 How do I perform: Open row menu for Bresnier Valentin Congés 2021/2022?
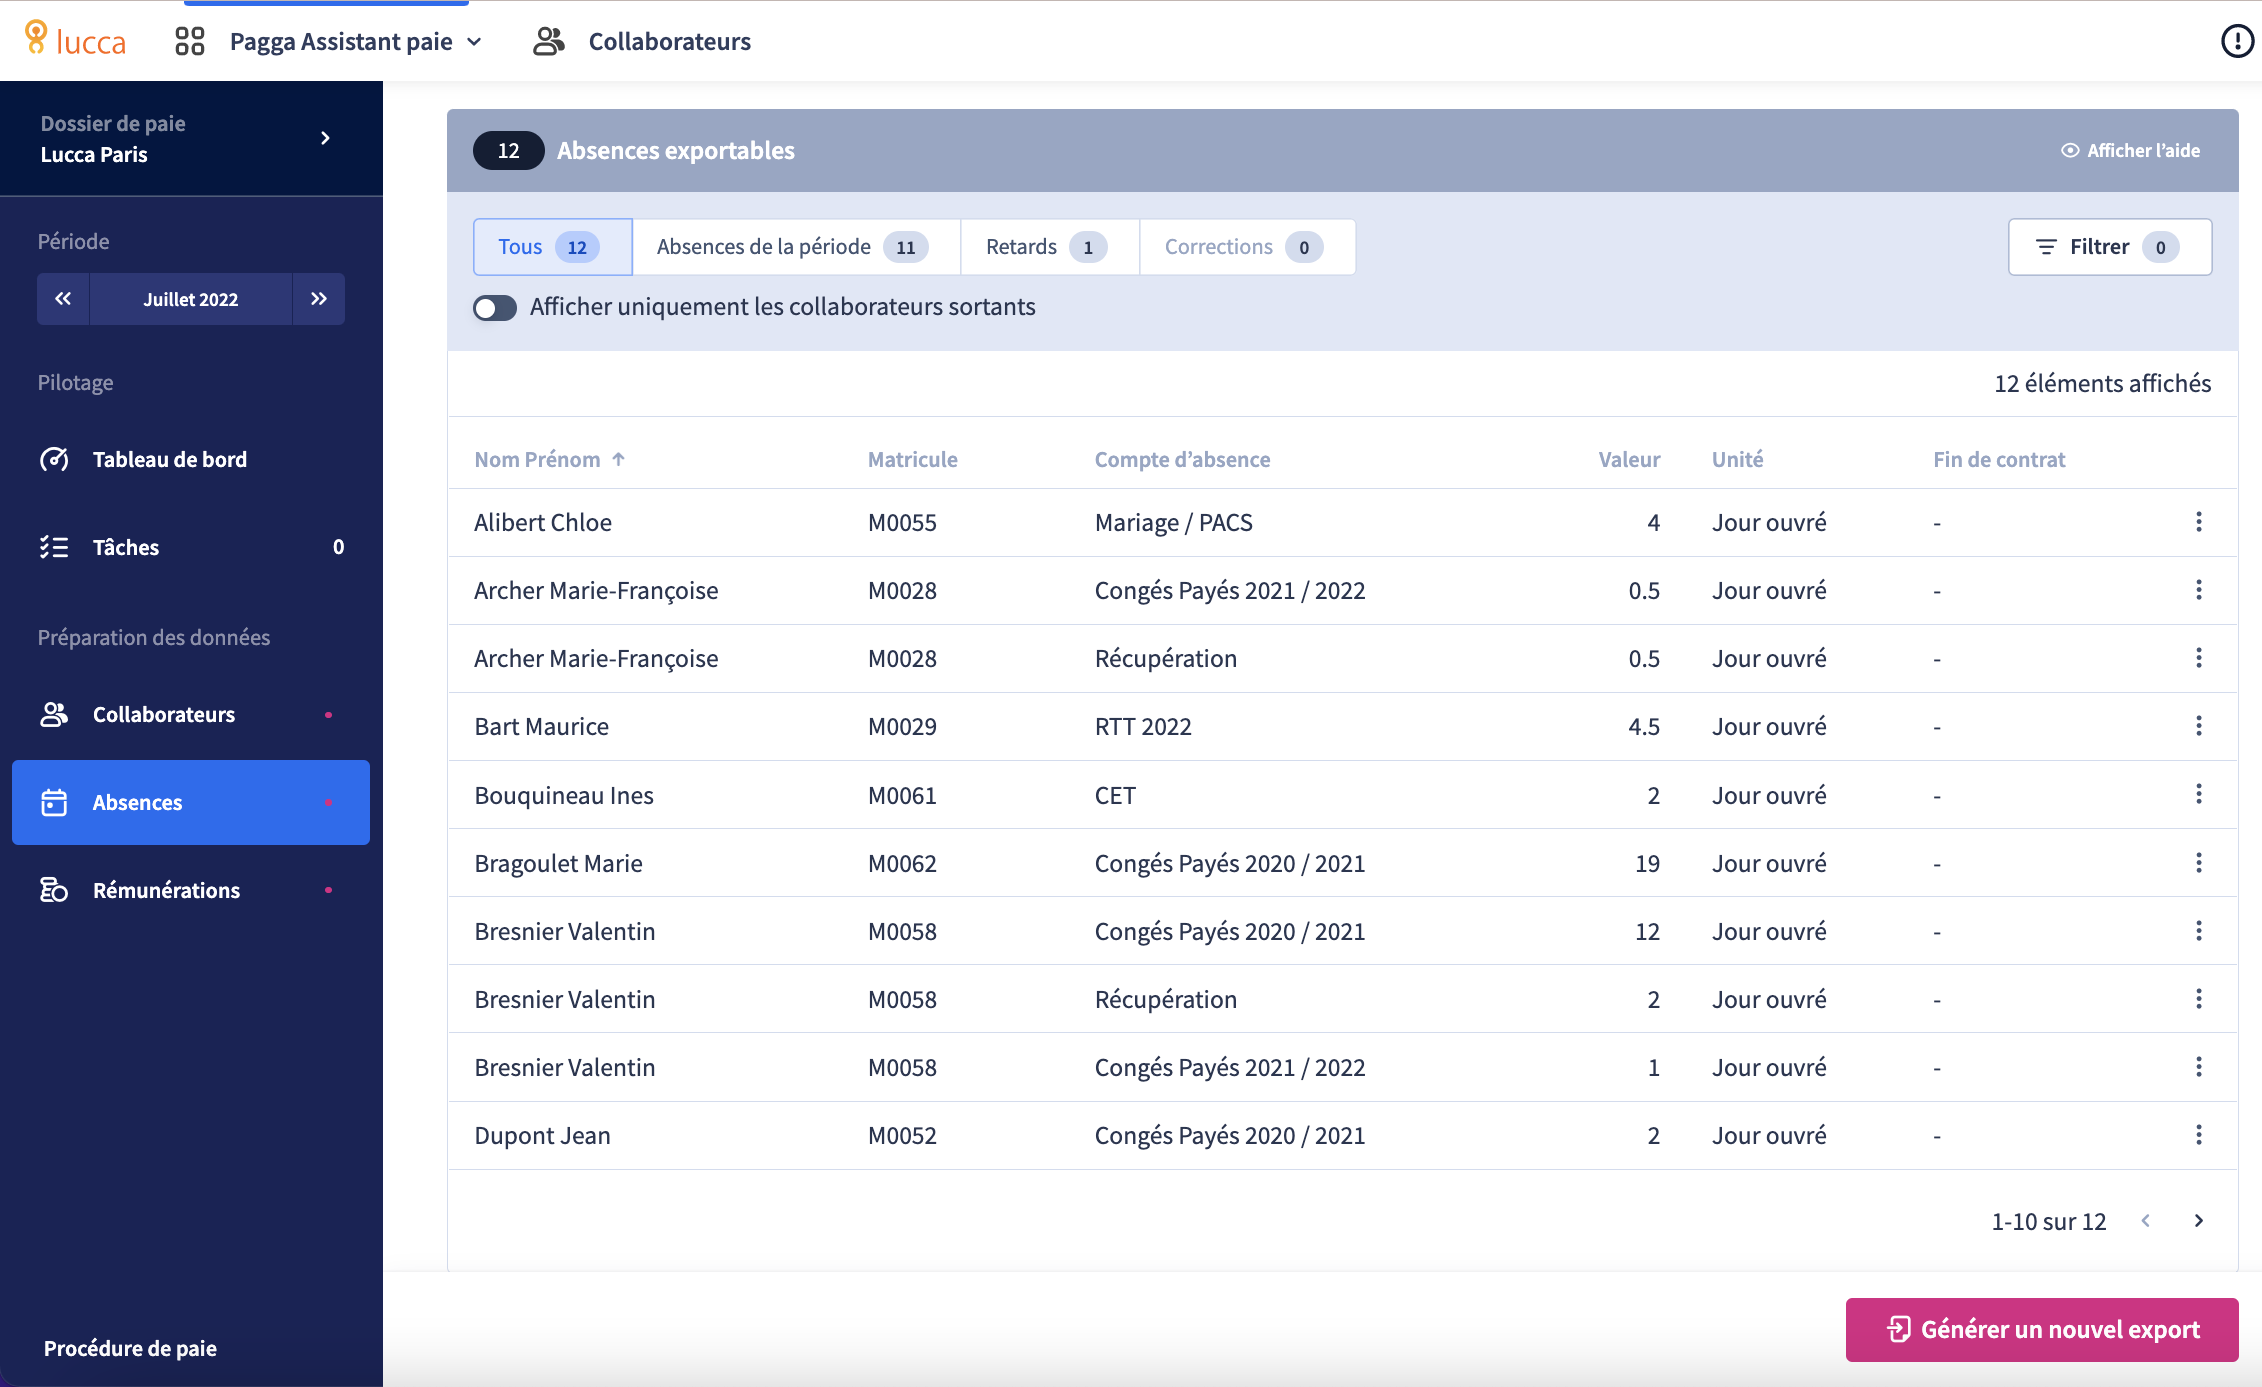(2199, 1067)
